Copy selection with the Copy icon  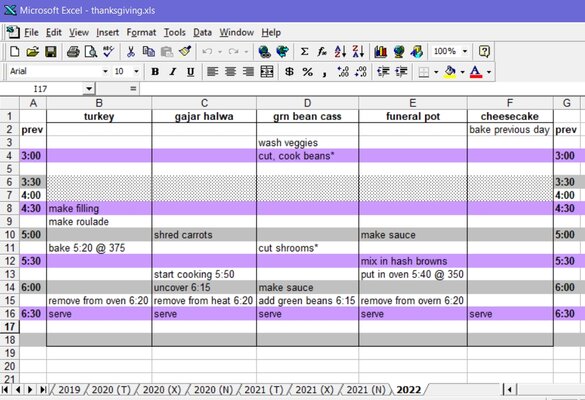(x=149, y=51)
